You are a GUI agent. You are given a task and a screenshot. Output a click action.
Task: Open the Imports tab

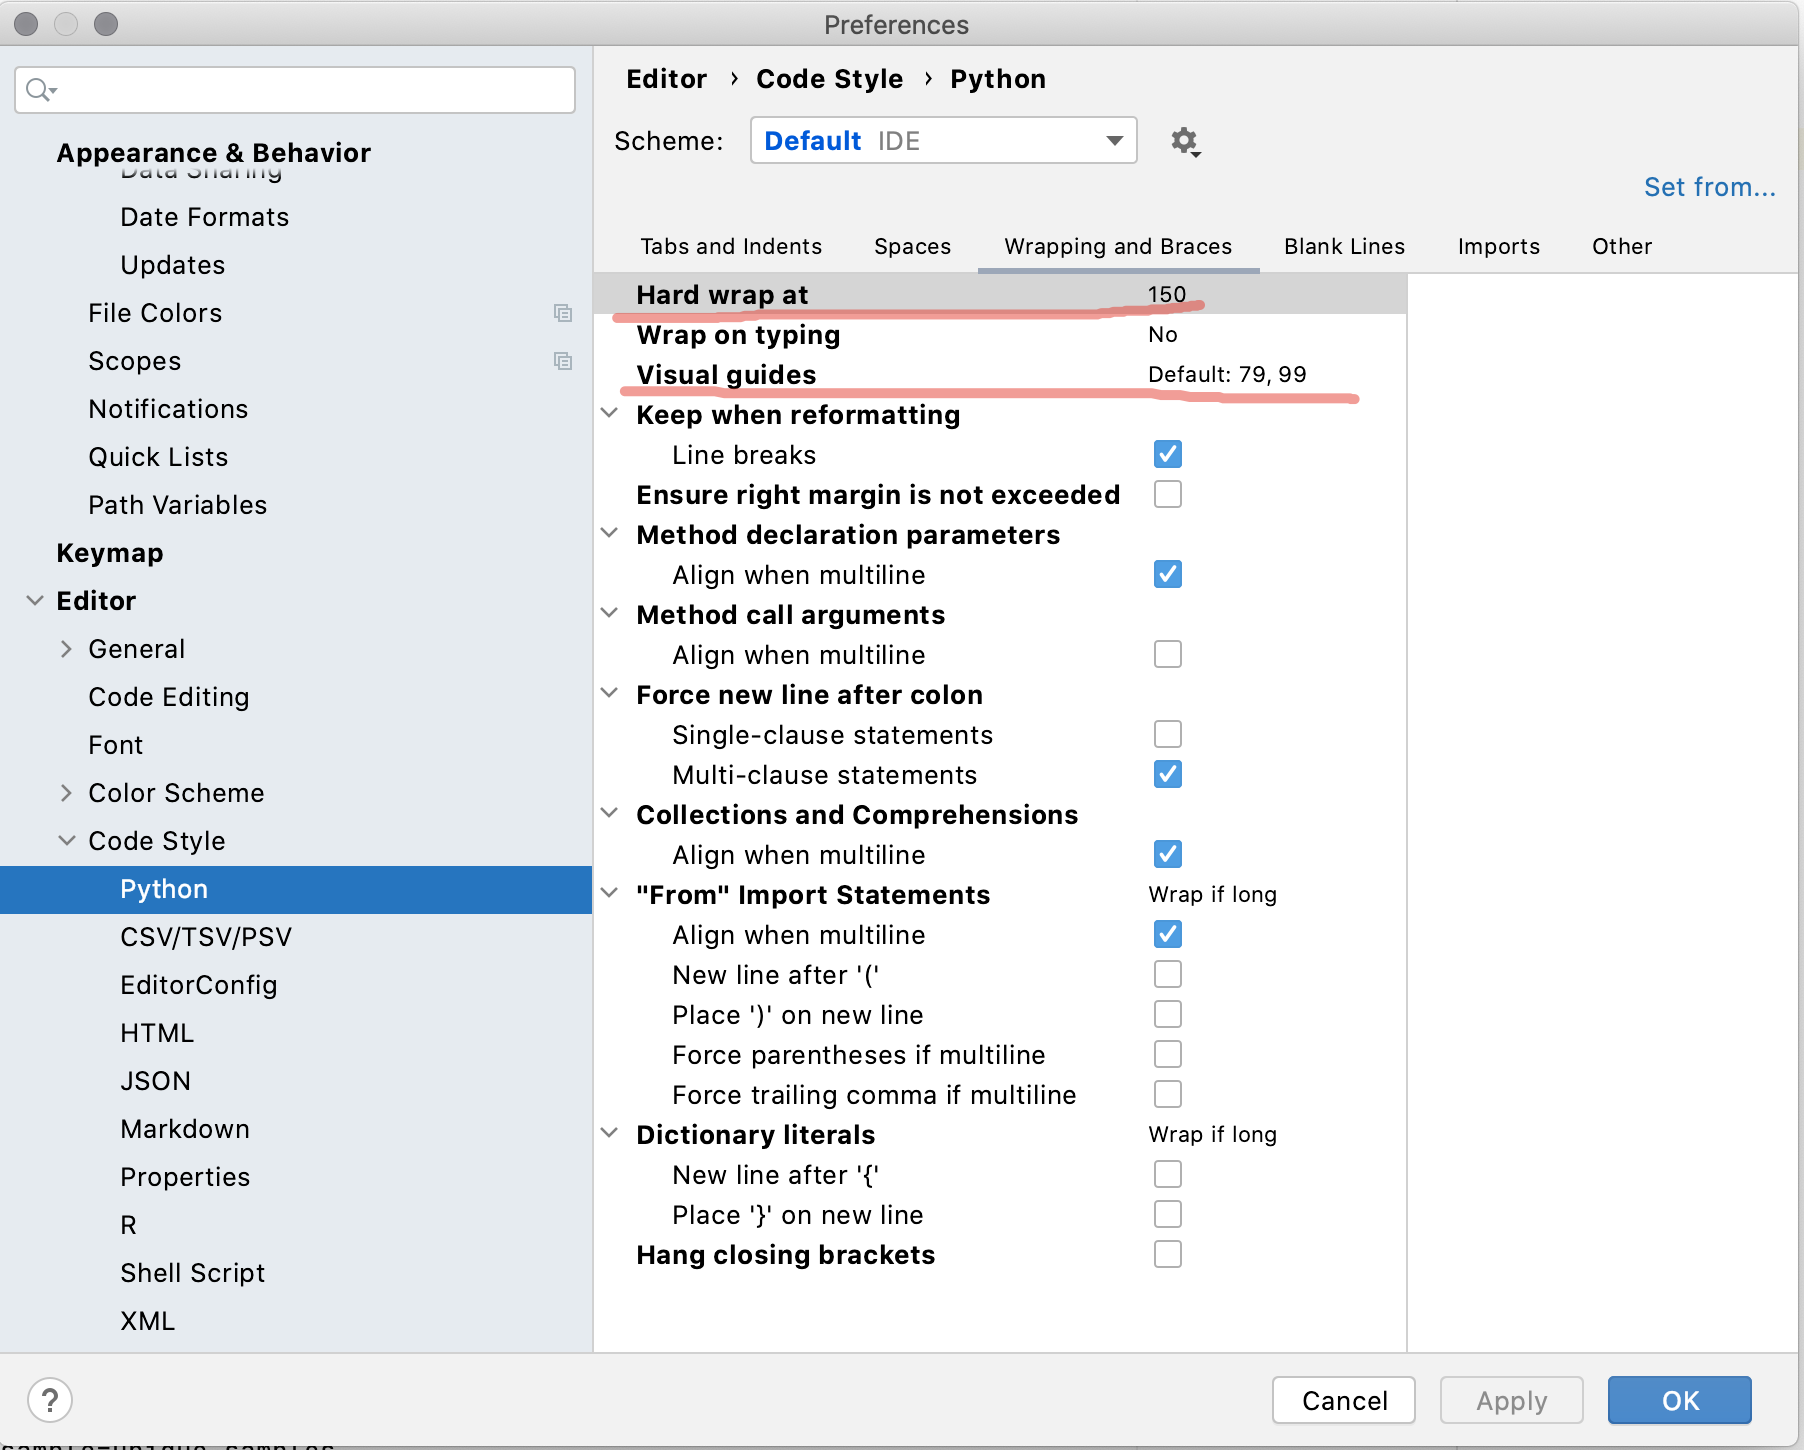tap(1498, 246)
